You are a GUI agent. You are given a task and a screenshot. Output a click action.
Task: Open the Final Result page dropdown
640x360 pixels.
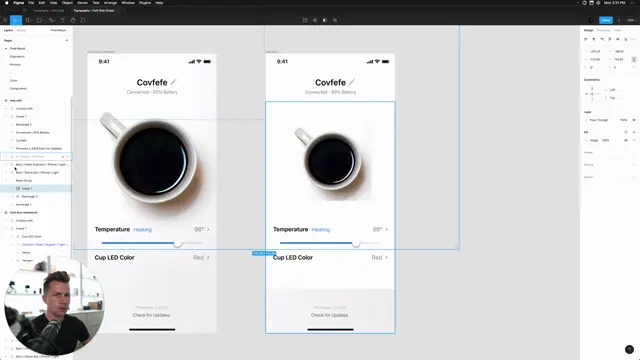tap(59, 30)
